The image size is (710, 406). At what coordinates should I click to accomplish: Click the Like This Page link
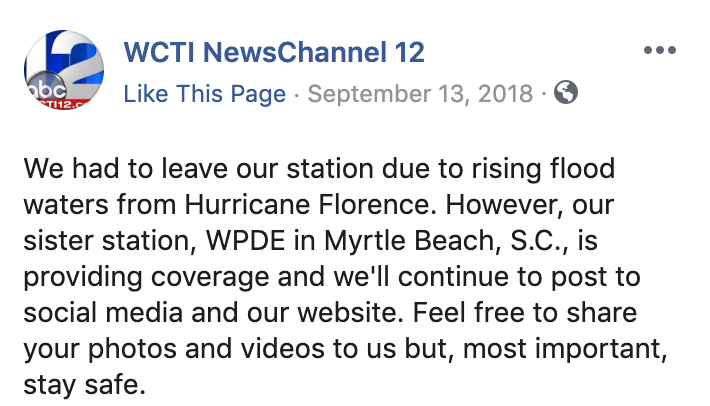point(205,94)
